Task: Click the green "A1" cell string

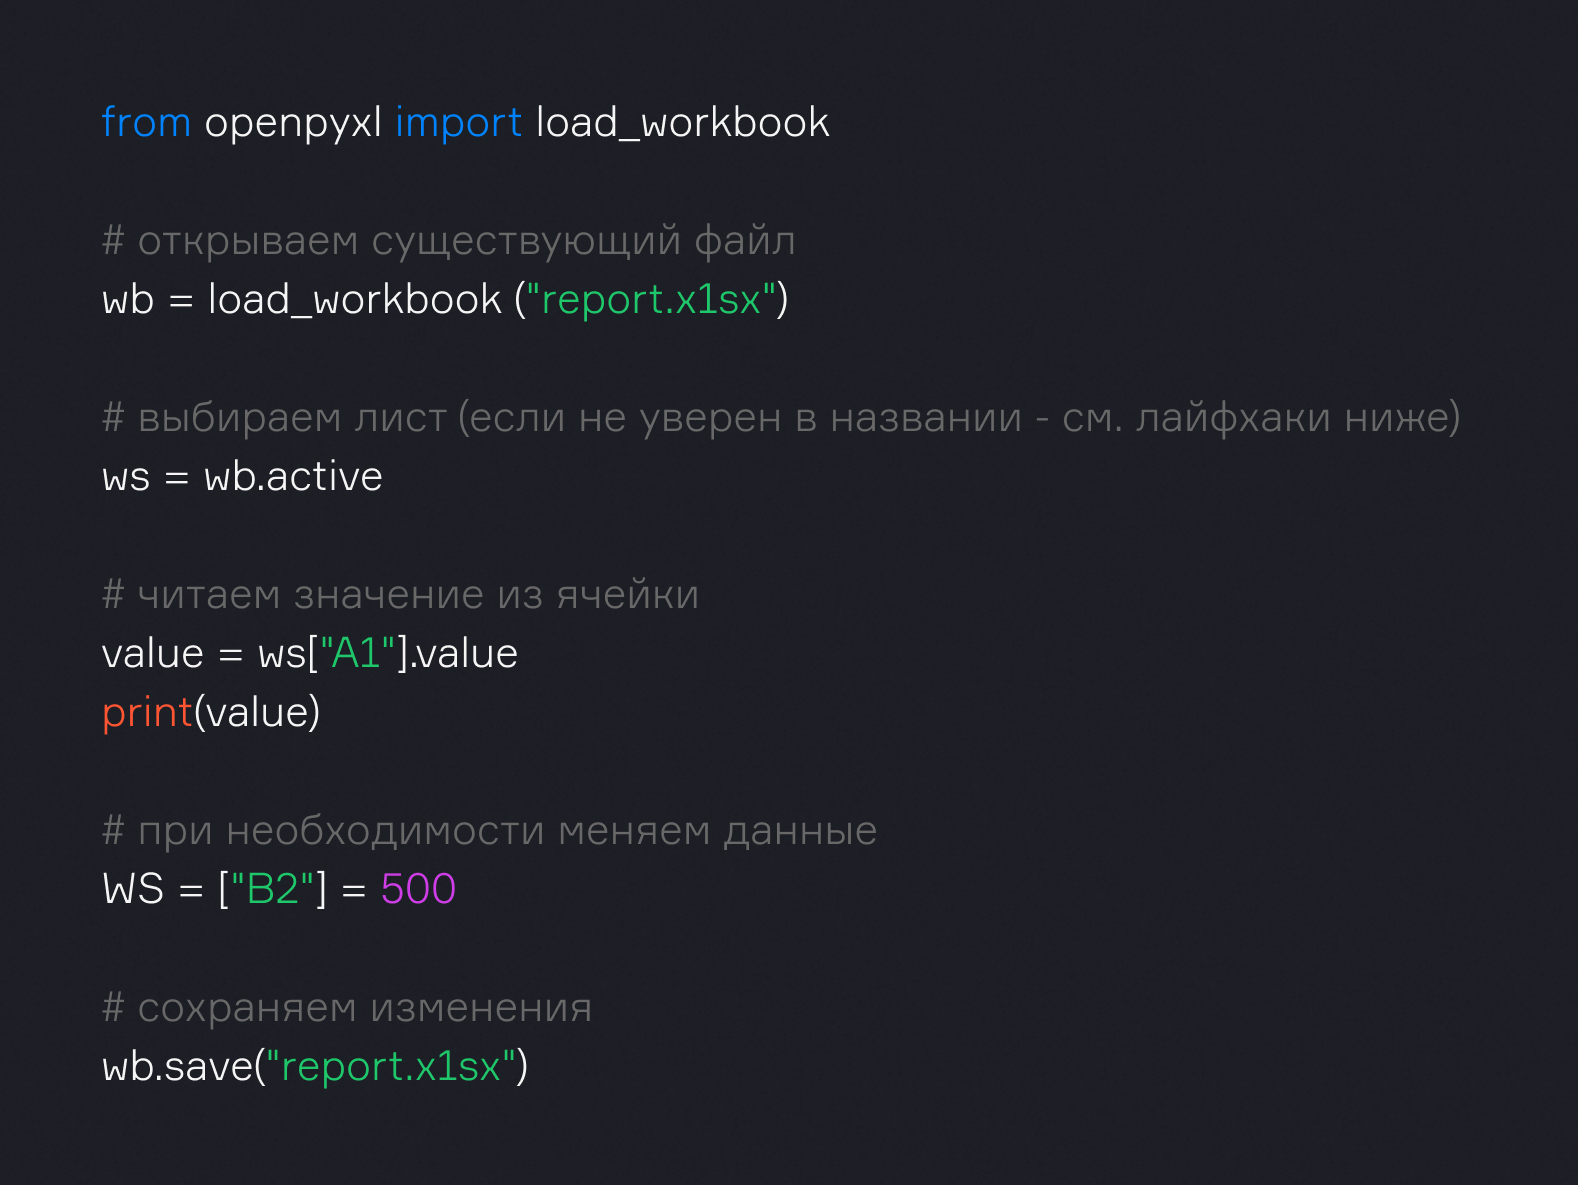Action: tap(356, 654)
